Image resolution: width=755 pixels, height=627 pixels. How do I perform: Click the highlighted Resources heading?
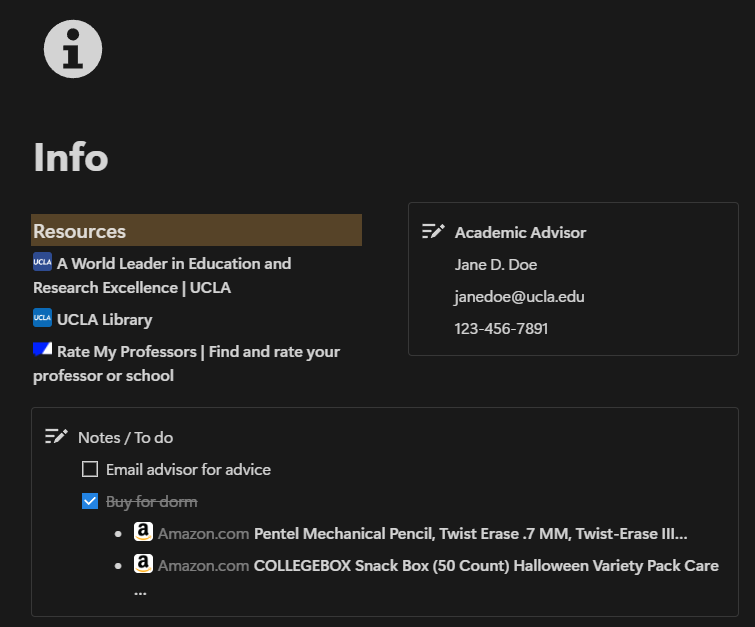[x=80, y=231]
